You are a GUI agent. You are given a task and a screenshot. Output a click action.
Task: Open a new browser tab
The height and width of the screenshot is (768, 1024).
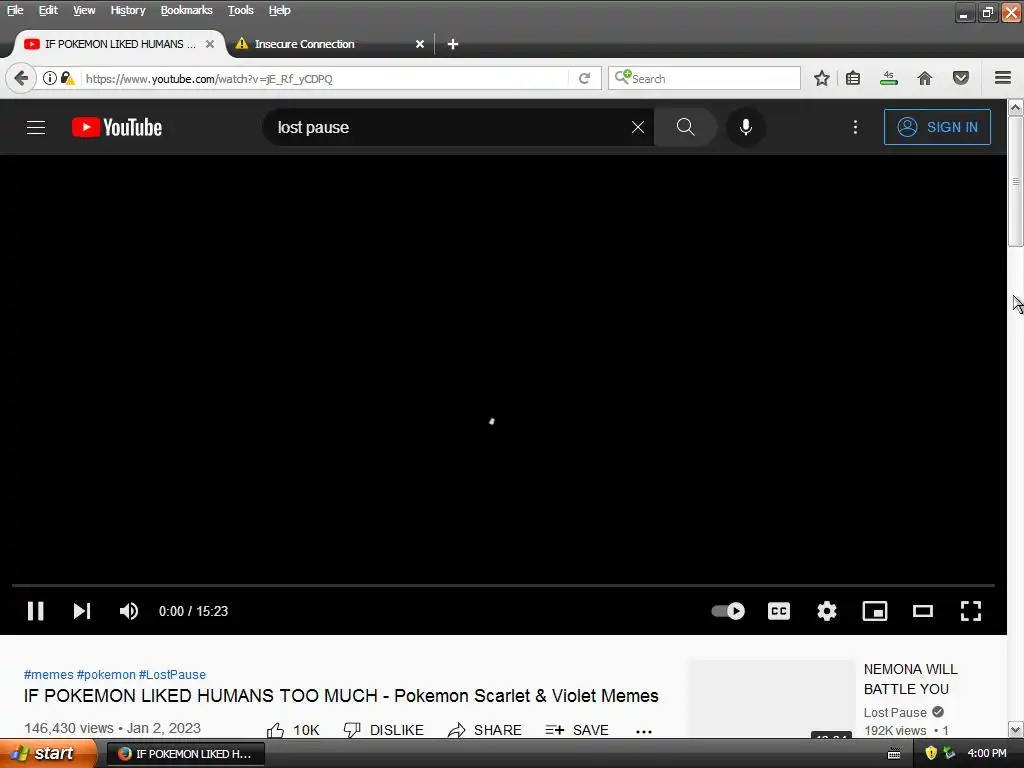tap(453, 44)
